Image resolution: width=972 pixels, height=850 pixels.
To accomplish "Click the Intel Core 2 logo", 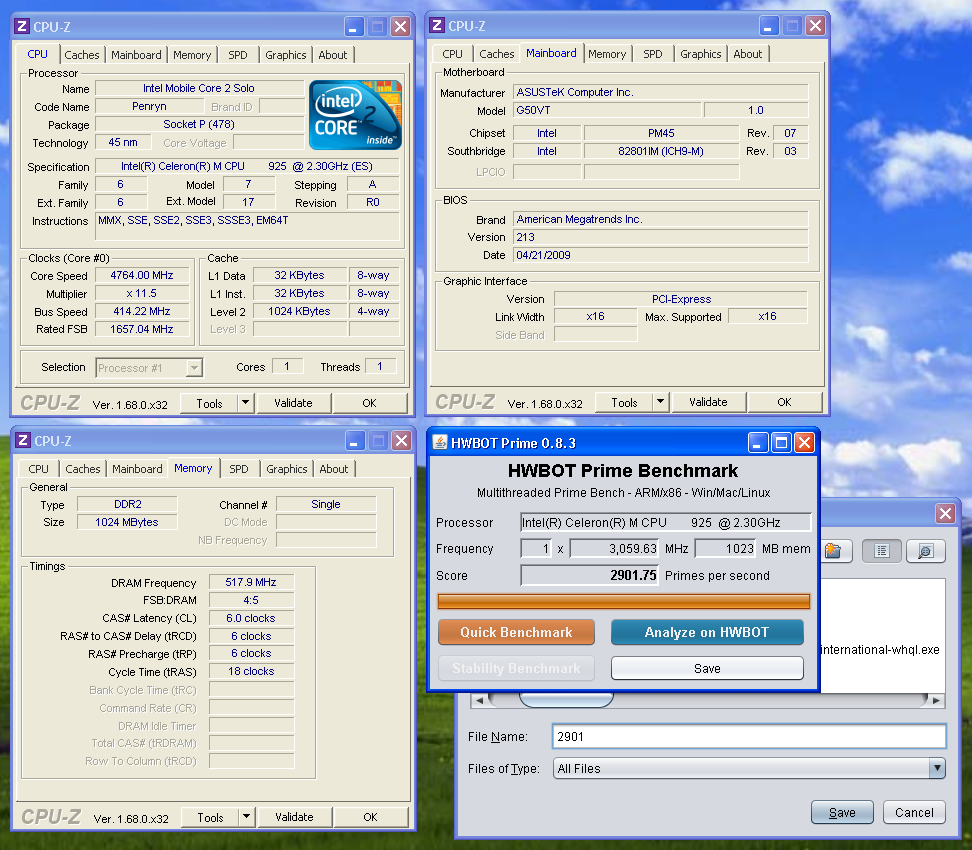I will tap(355, 115).
